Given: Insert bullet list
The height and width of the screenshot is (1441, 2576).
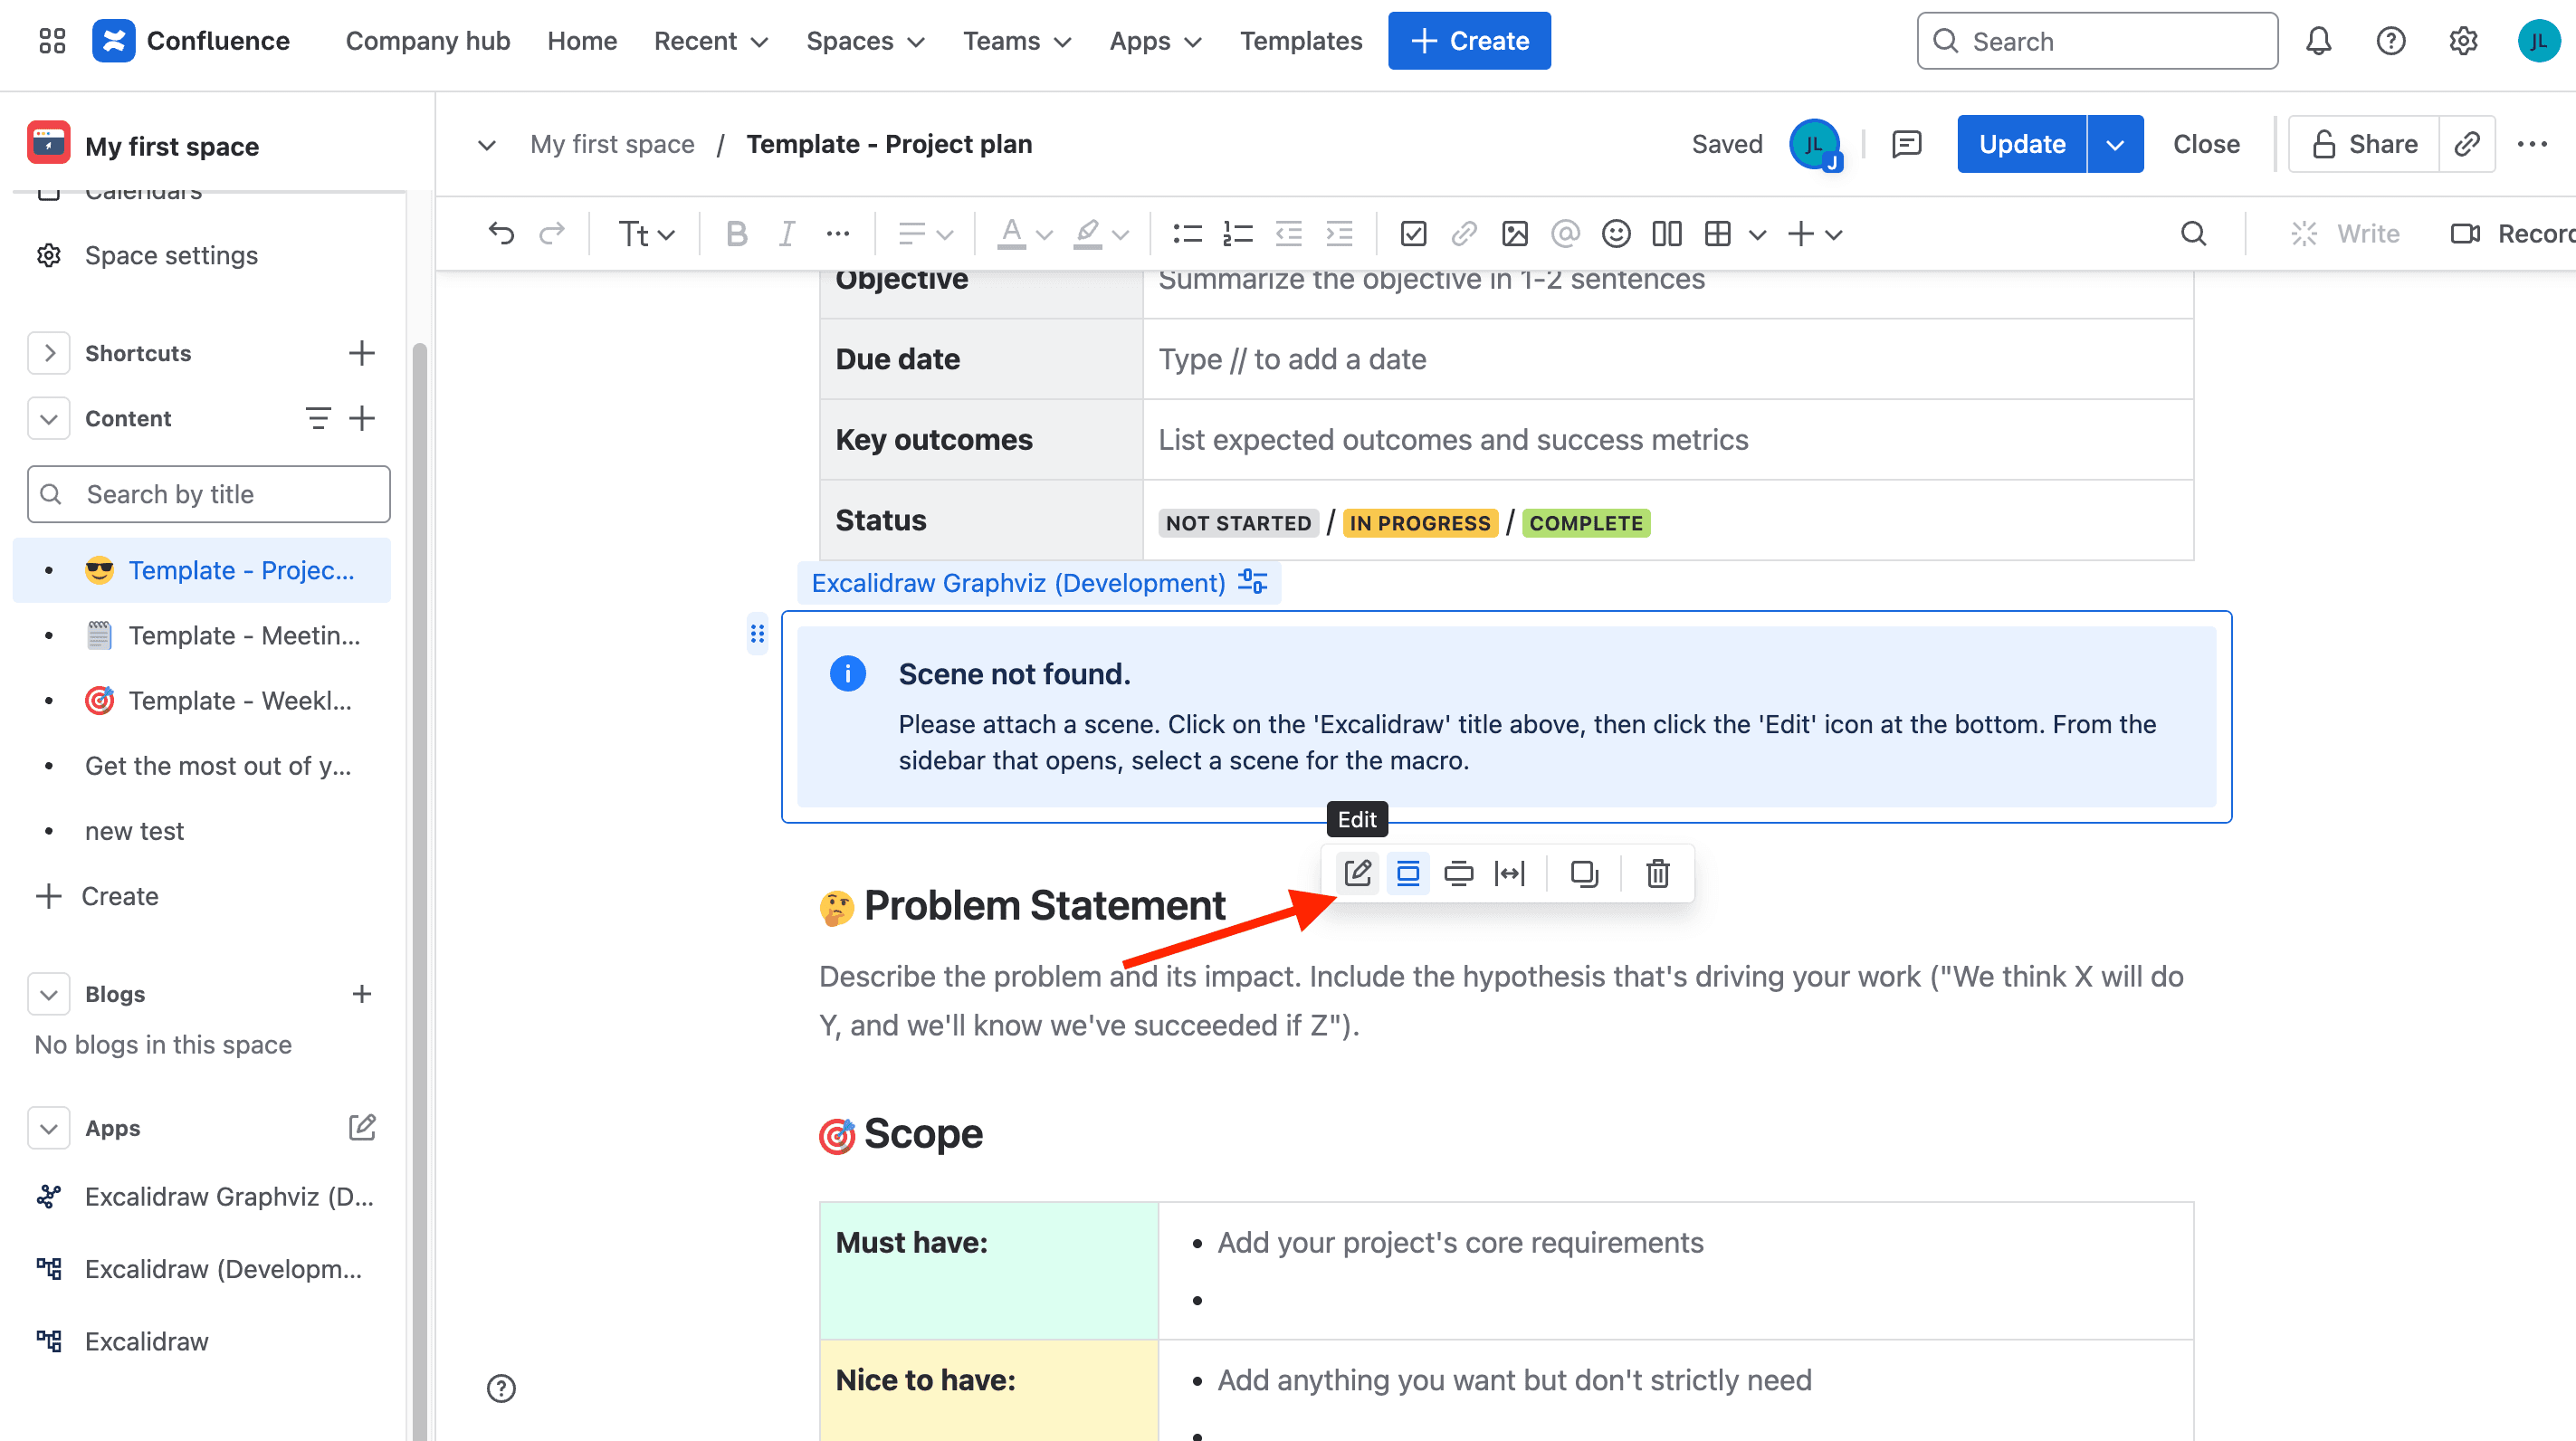Looking at the screenshot, I should [x=1187, y=234].
